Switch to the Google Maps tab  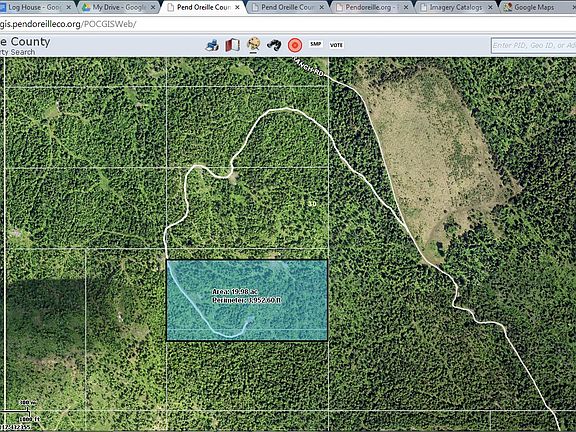(534, 7)
